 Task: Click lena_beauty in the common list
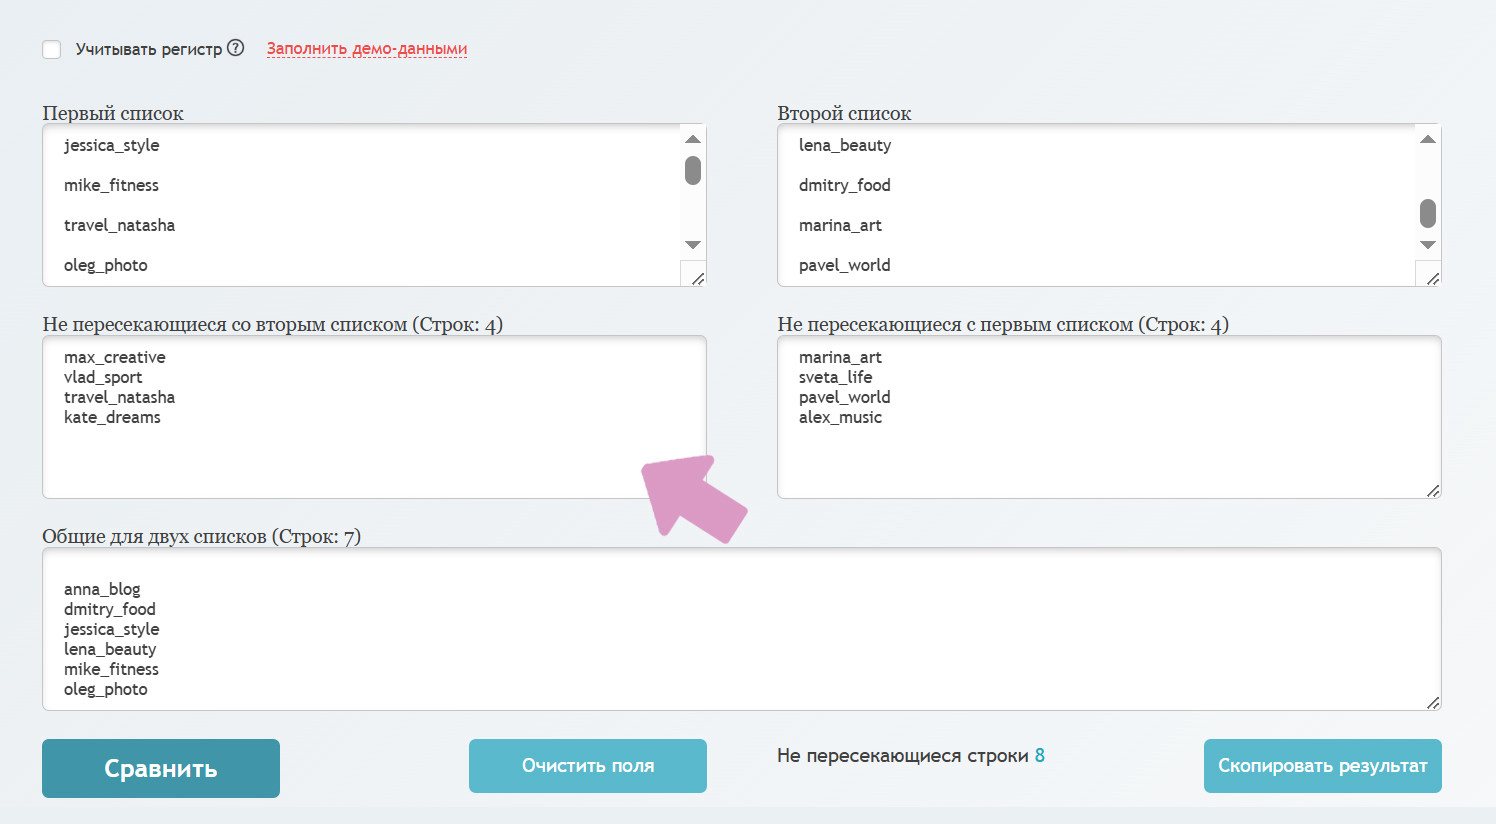[x=110, y=649]
